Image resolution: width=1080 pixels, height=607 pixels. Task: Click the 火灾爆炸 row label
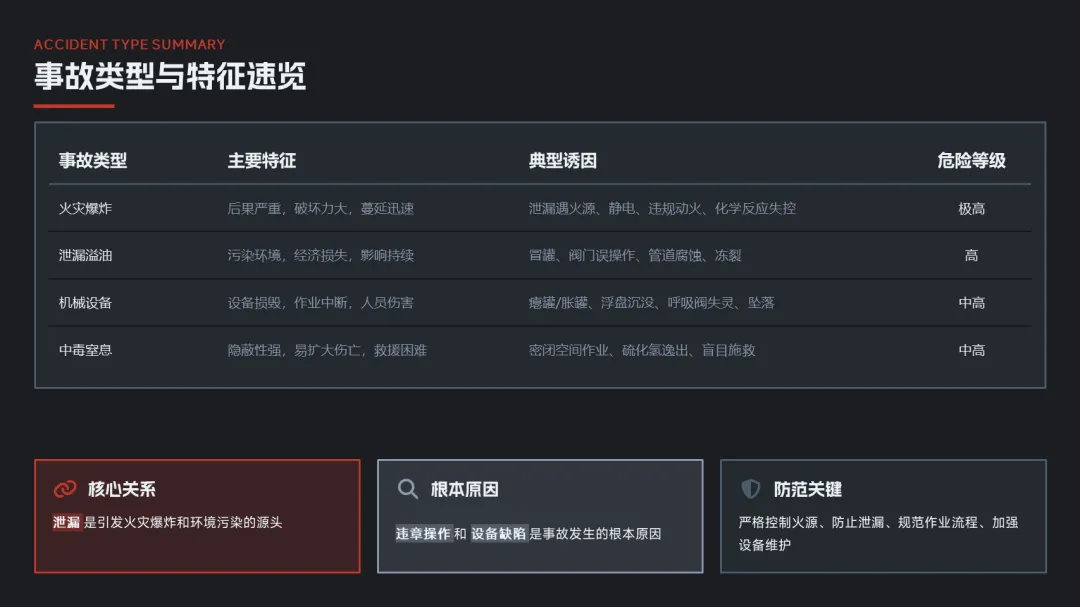pos(85,208)
